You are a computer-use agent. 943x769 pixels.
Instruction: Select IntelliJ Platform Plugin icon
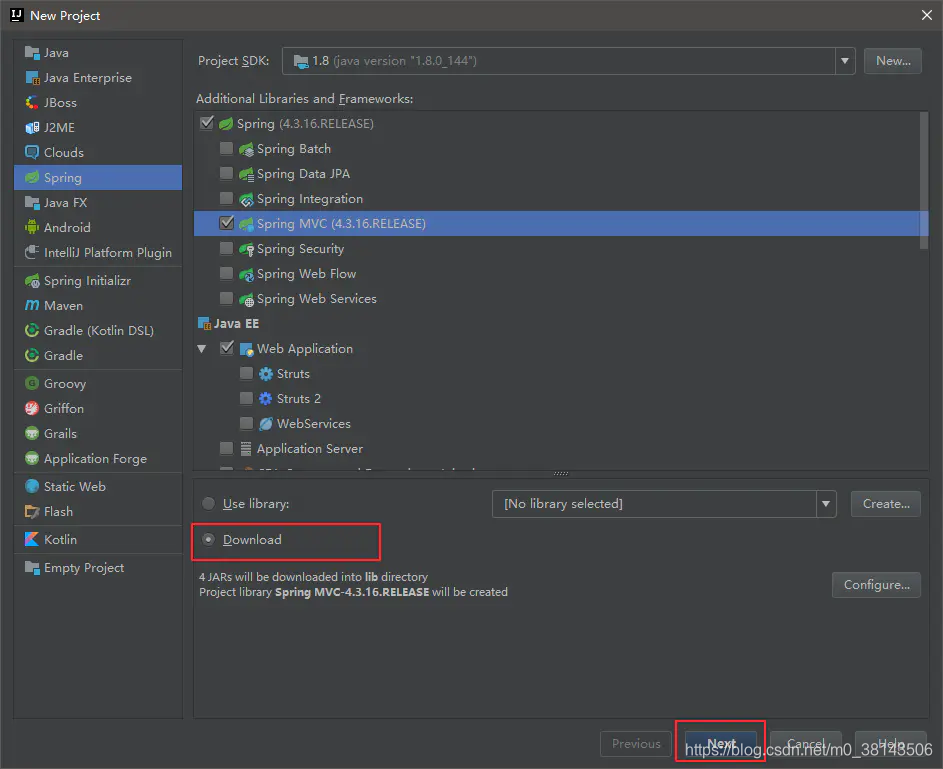[32, 253]
